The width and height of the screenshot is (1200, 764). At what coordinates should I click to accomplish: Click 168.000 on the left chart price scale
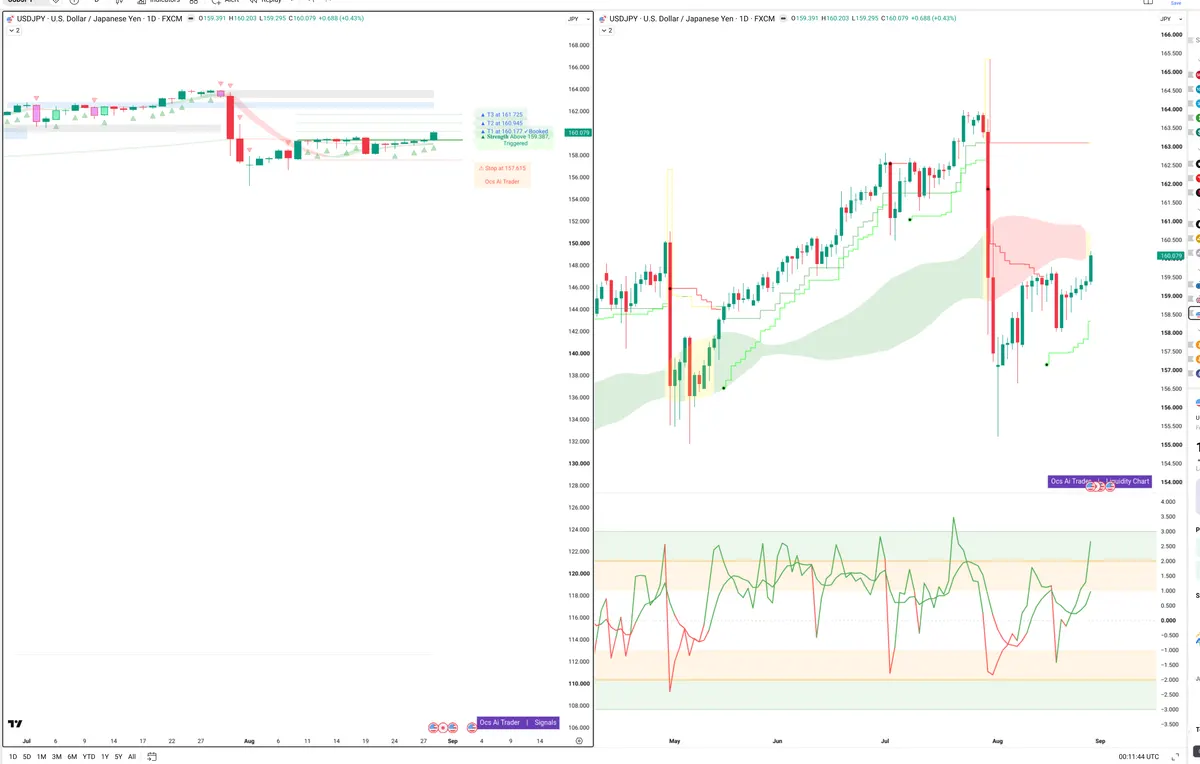tap(578, 45)
